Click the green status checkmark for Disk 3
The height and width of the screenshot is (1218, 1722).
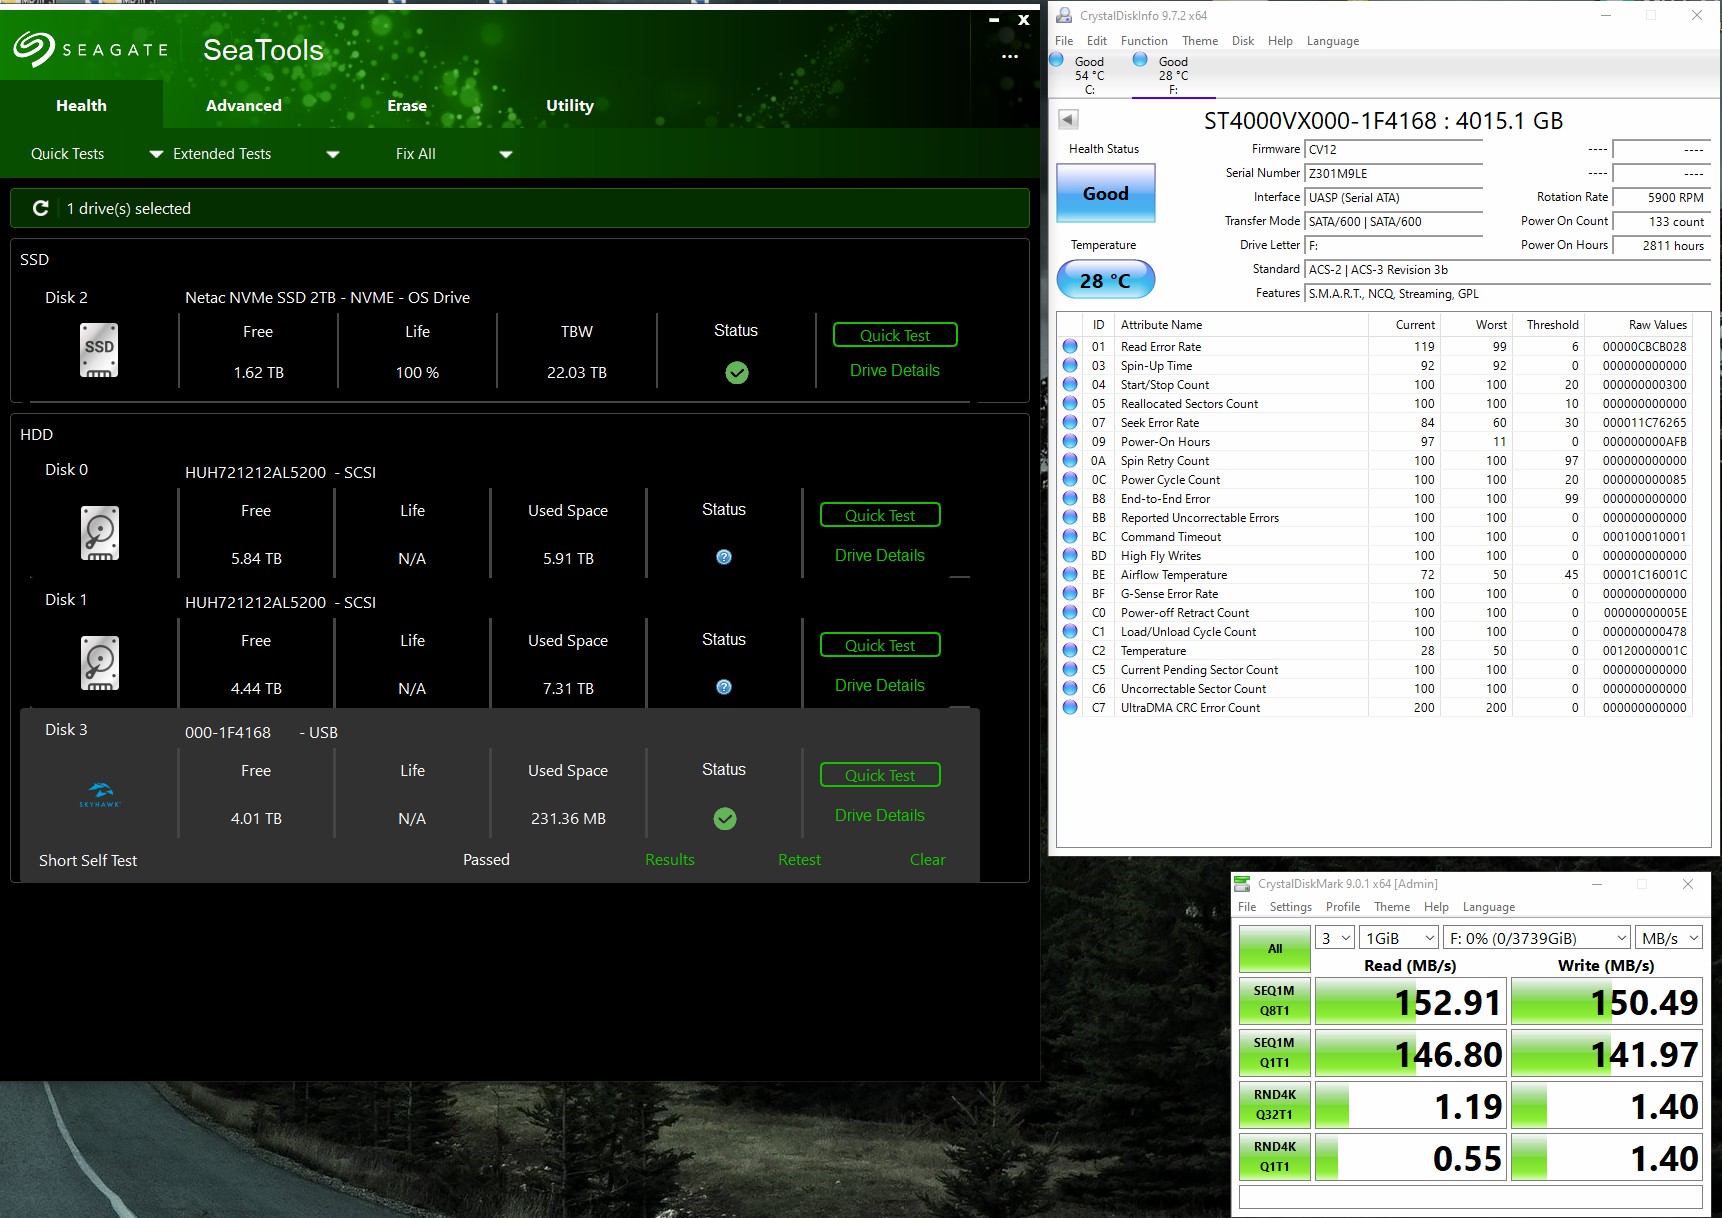coord(725,819)
